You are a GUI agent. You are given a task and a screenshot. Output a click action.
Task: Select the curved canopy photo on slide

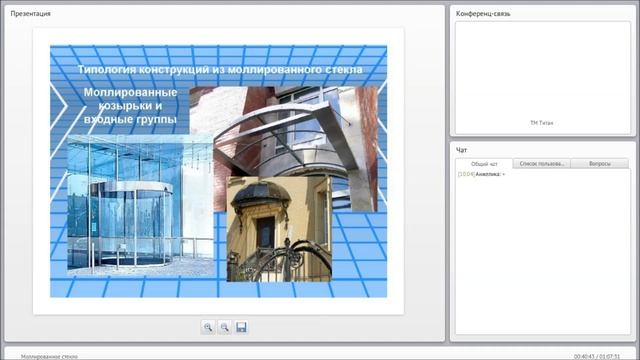pyautogui.click(x=284, y=131)
